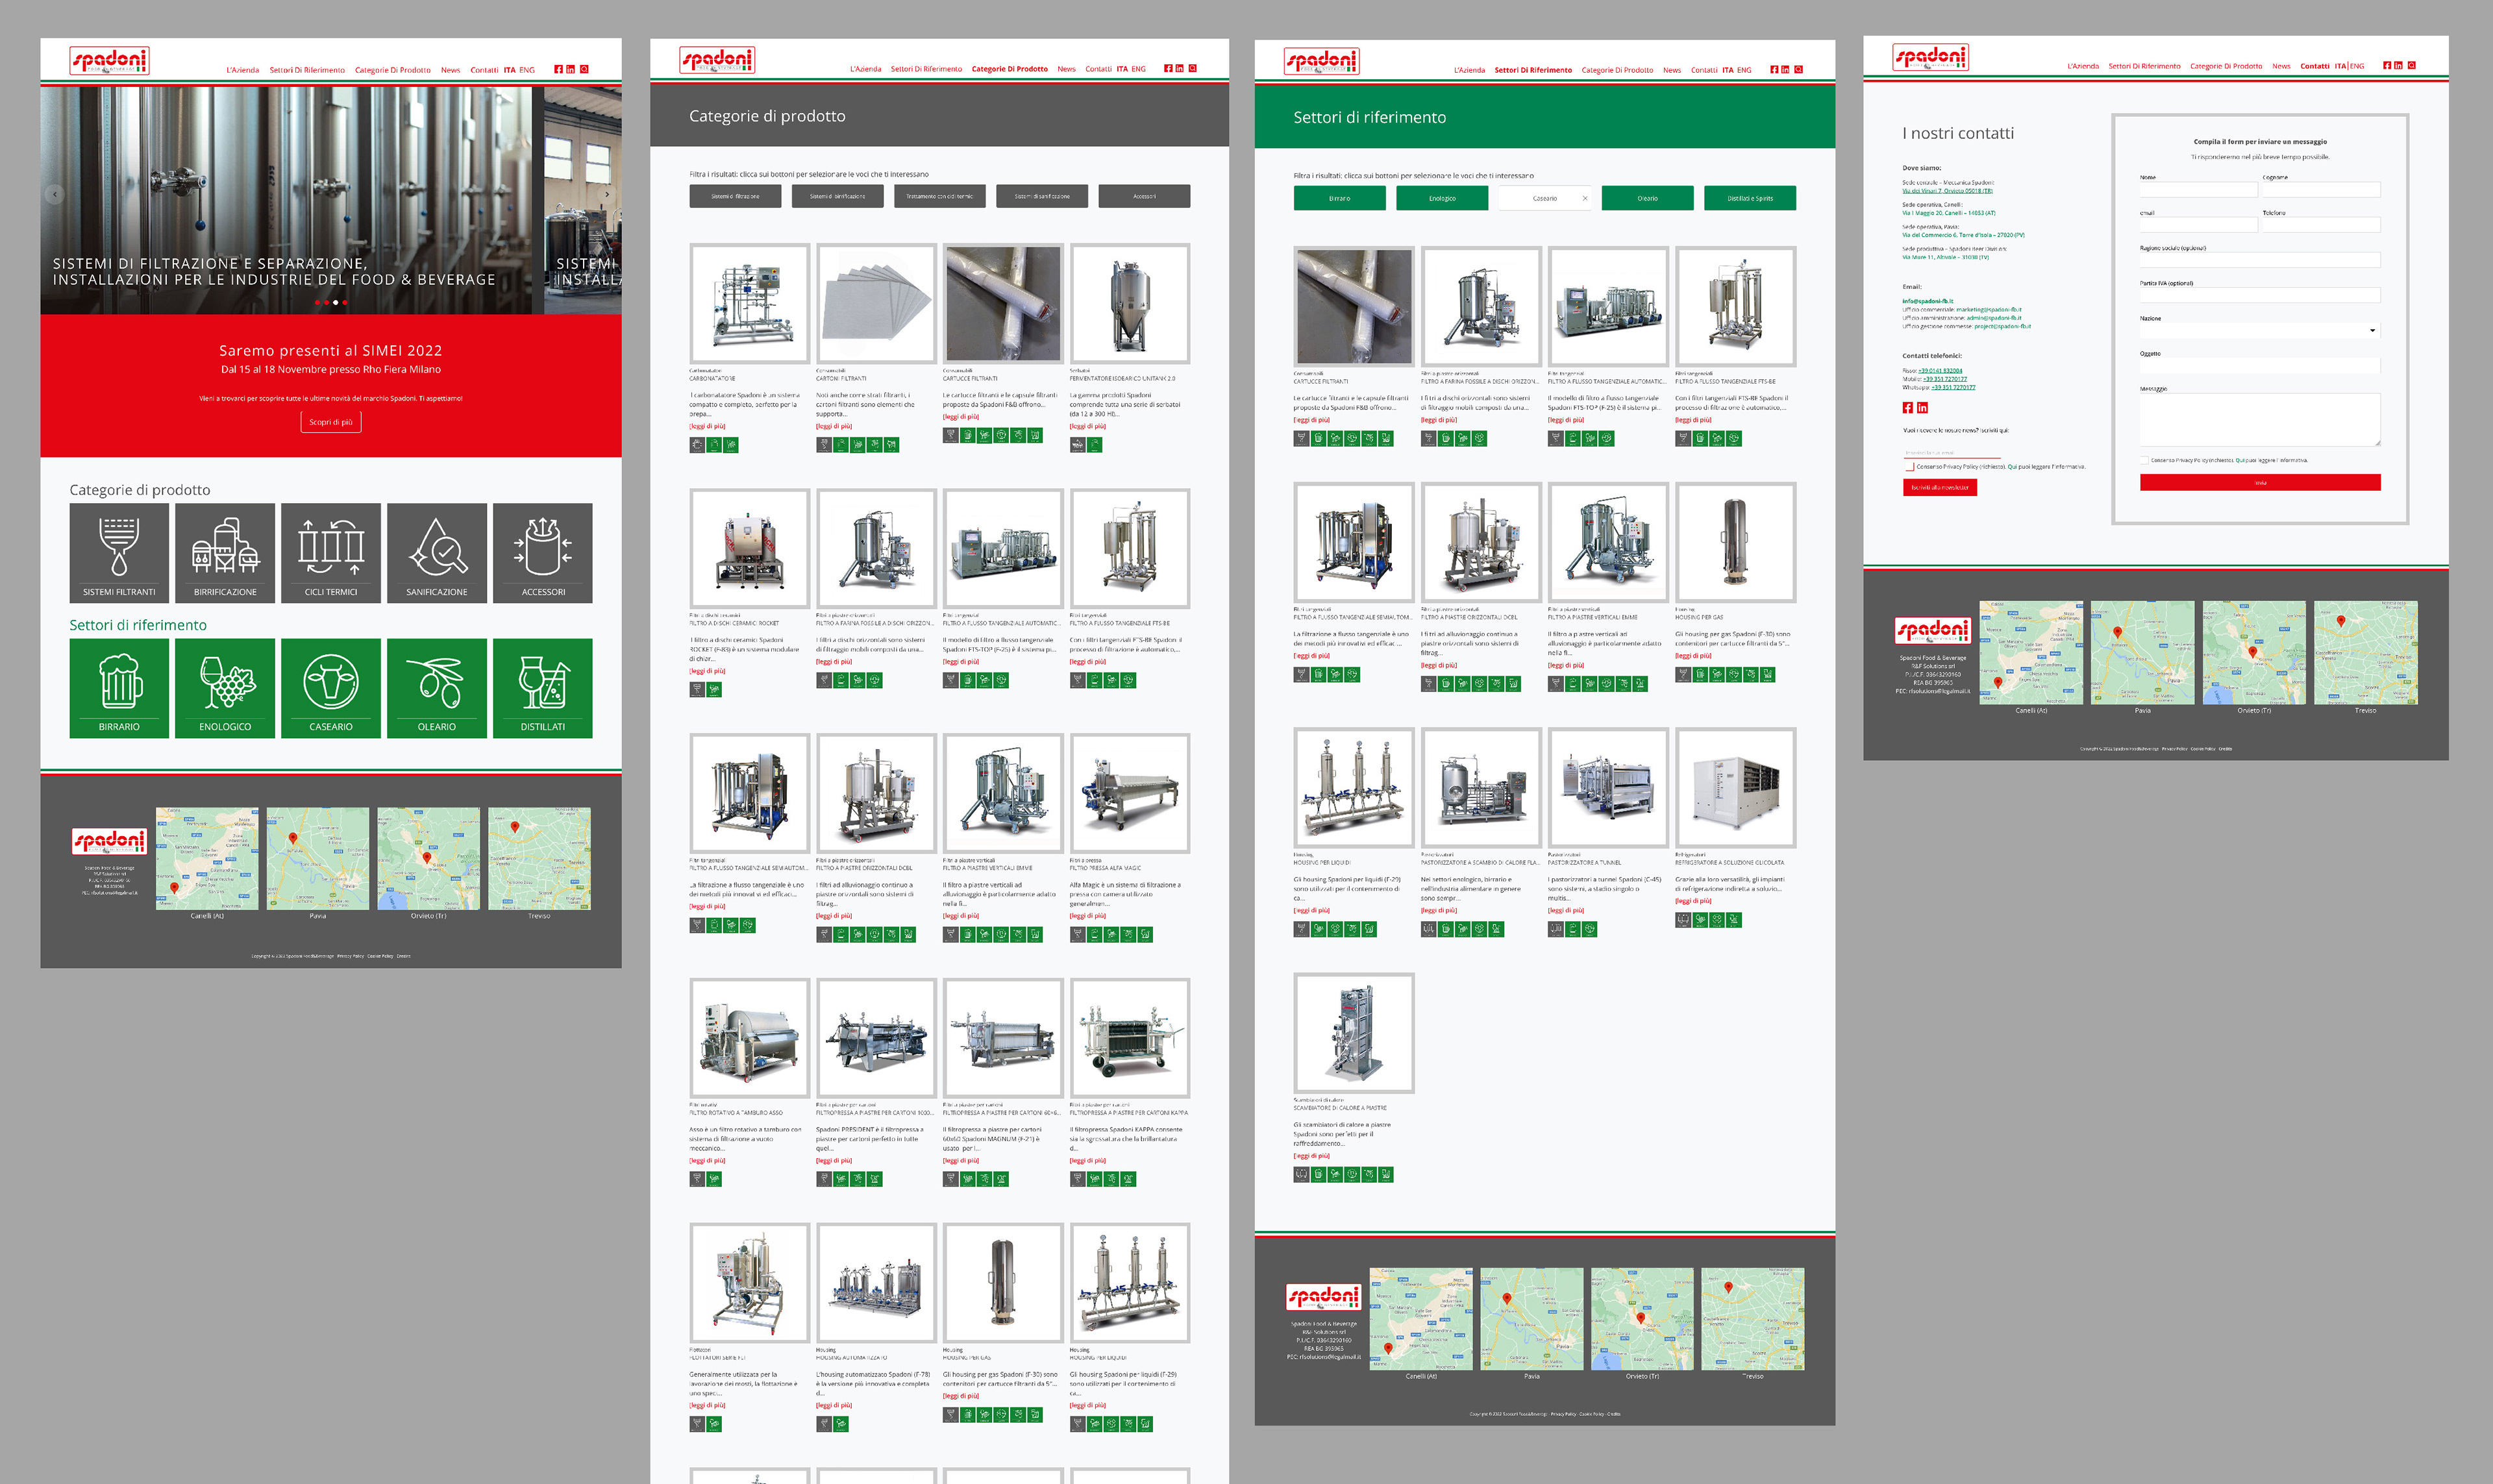Viewport: 2493px width, 1484px height.
Task: Open Contatti in the Contatti page menu
Action: tap(2314, 66)
